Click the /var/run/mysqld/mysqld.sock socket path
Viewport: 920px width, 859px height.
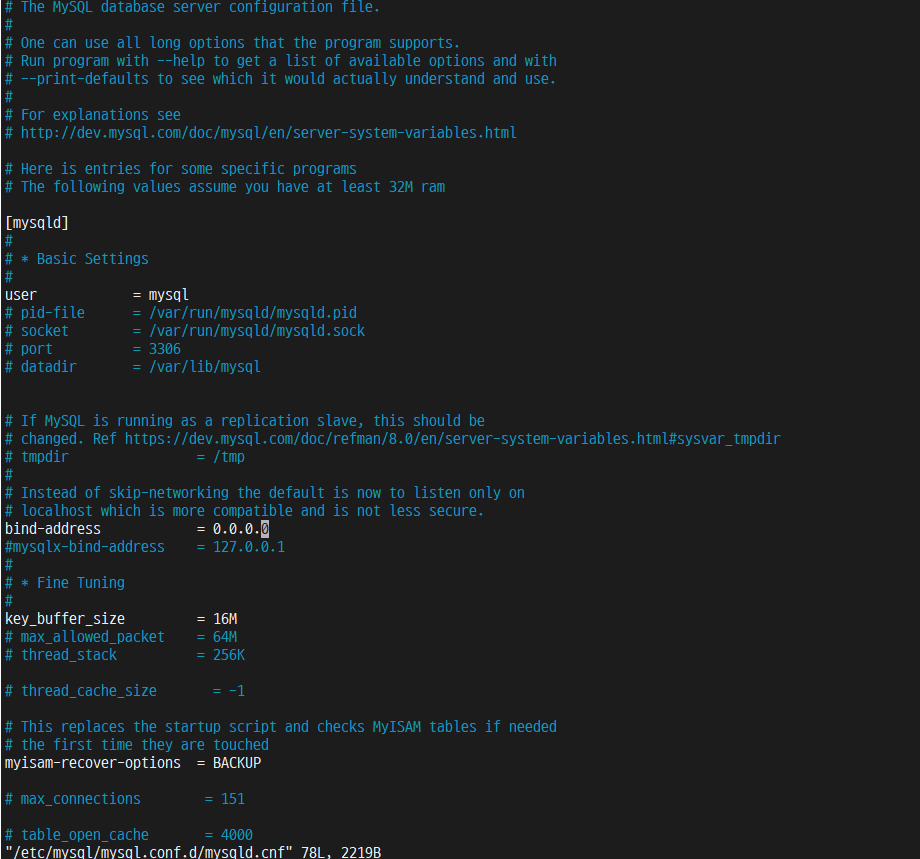[257, 331]
